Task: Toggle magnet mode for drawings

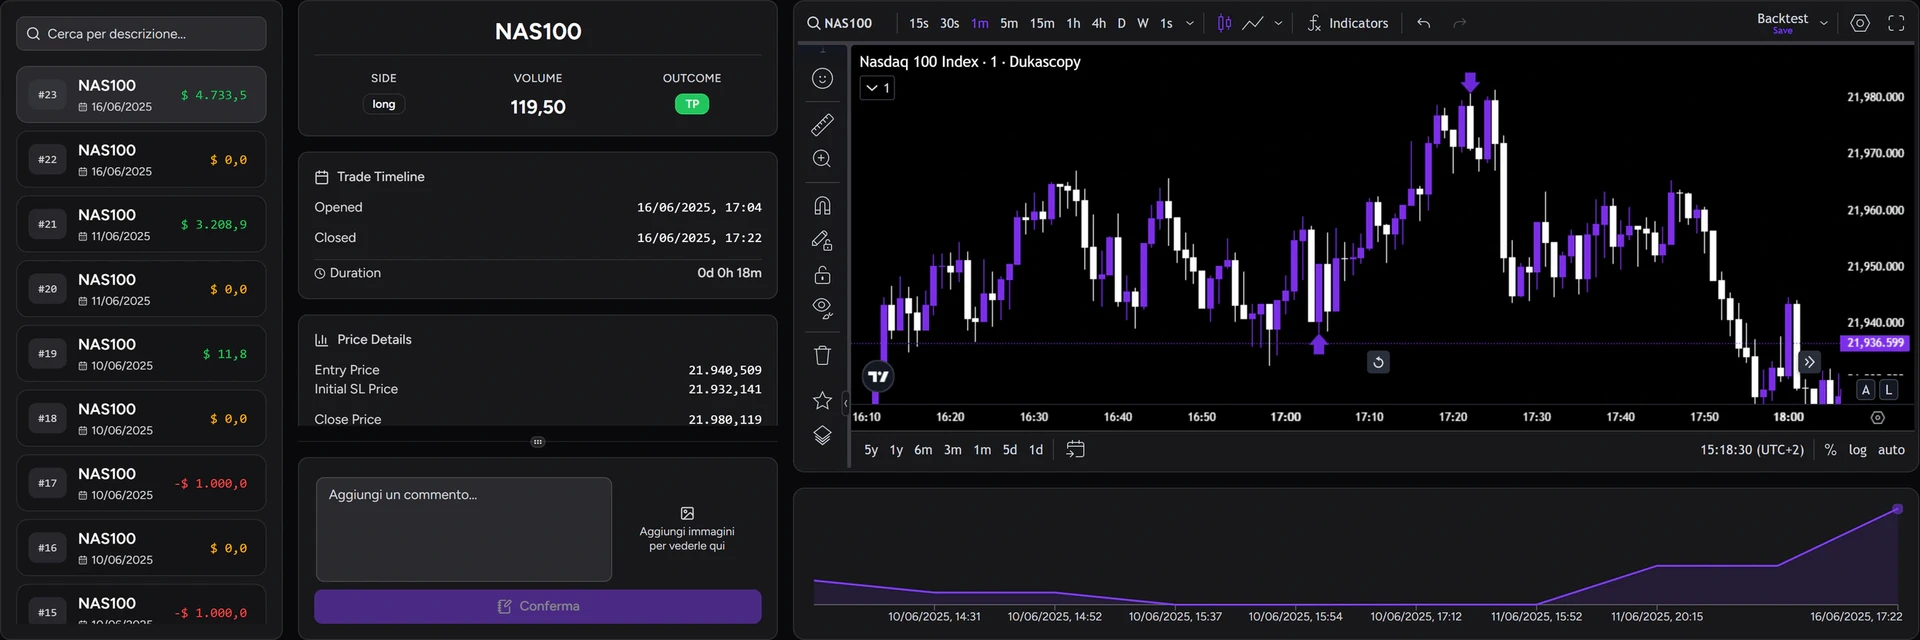Action: [x=822, y=206]
